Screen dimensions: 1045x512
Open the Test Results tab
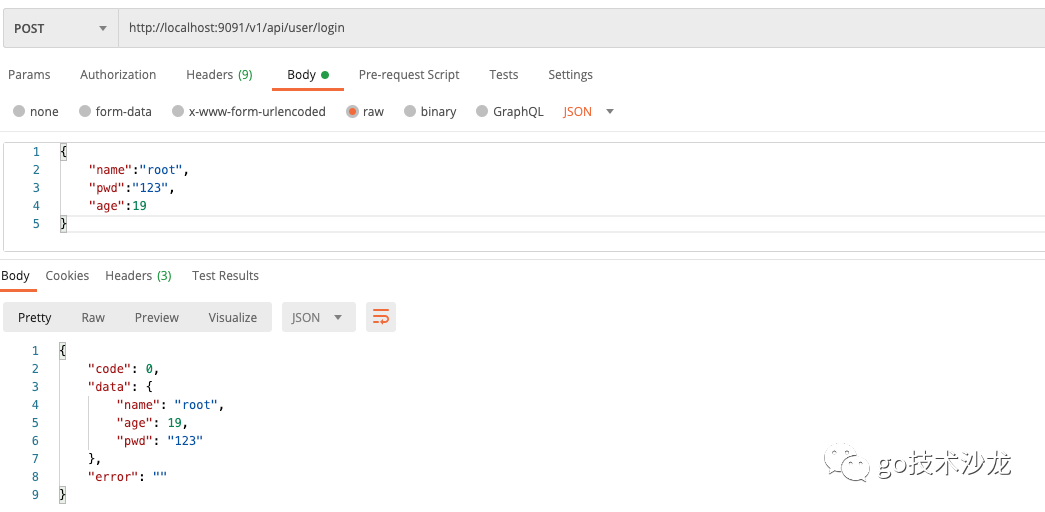pos(225,275)
